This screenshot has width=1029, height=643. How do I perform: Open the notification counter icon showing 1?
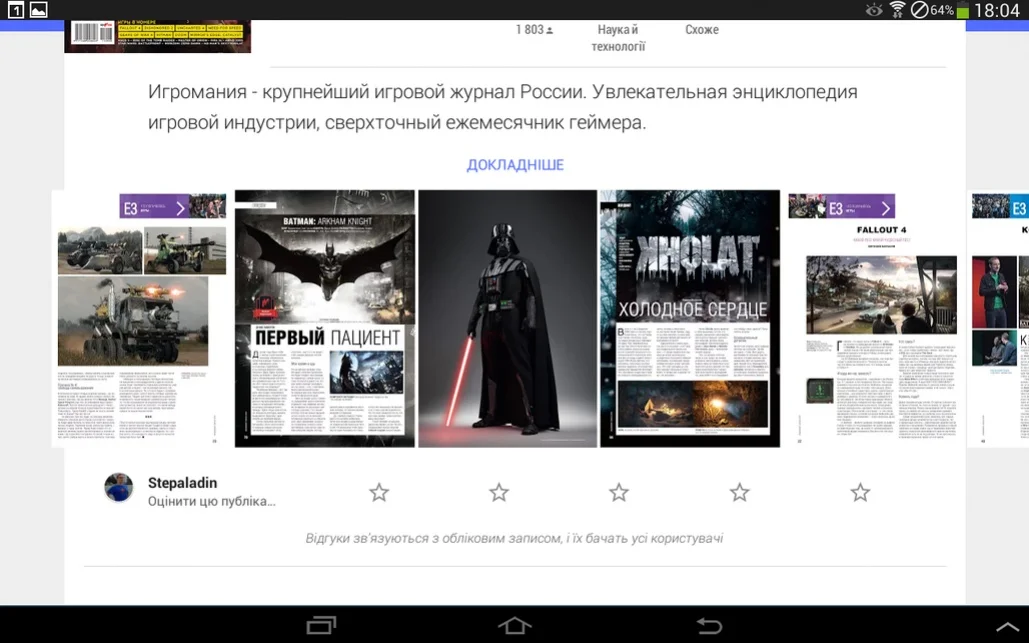click(x=16, y=10)
